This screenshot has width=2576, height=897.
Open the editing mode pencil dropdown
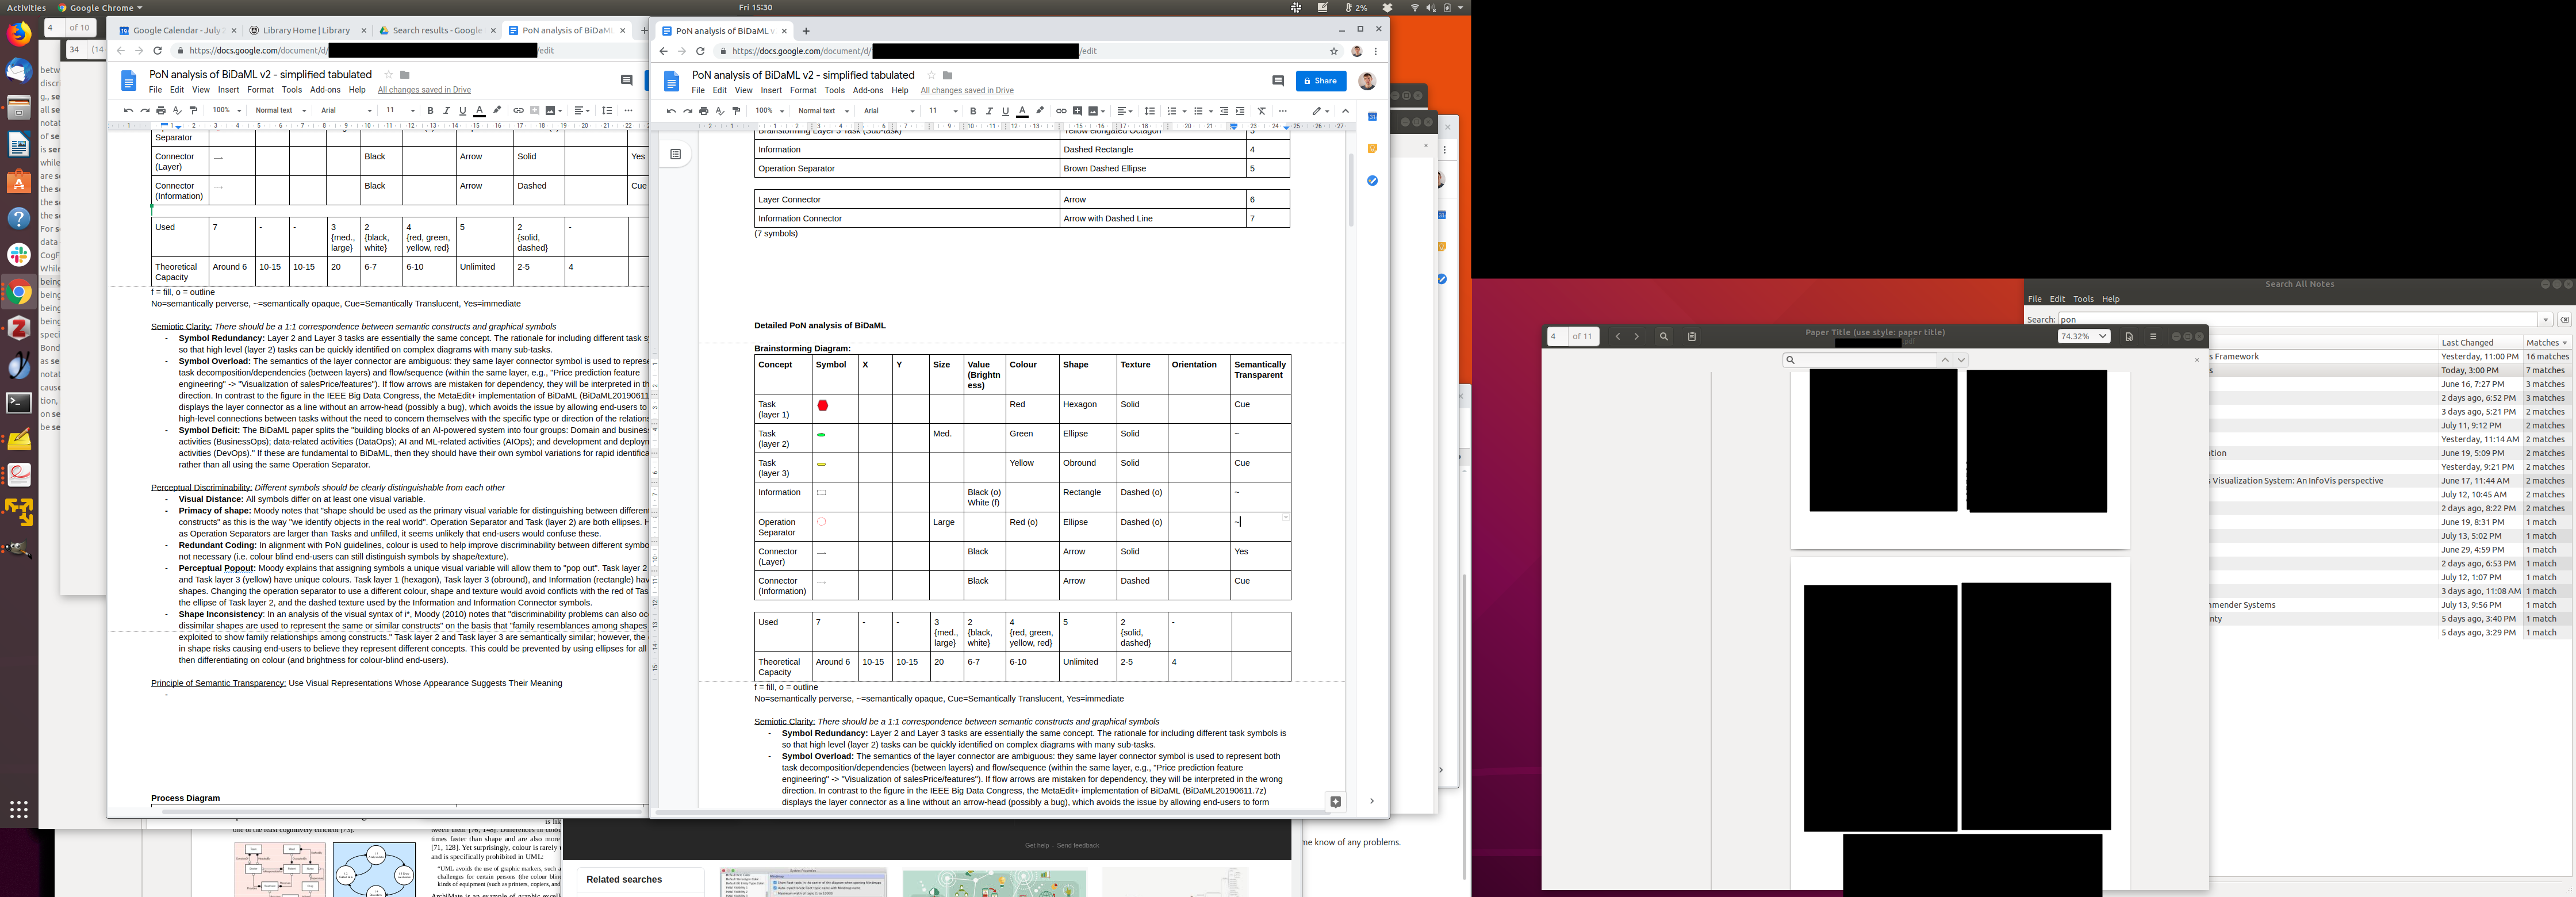(1321, 111)
